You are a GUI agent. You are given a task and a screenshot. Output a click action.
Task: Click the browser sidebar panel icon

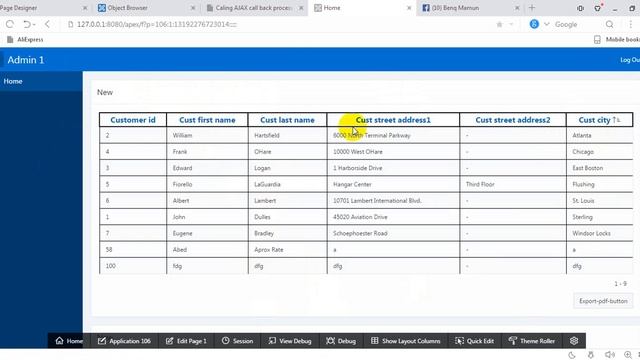click(x=580, y=8)
